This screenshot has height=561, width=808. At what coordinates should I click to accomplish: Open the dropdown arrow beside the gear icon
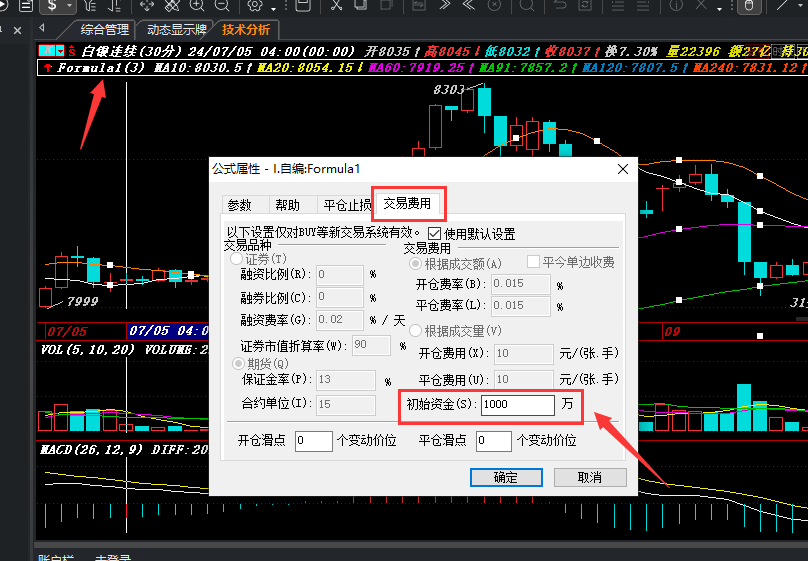273,8
